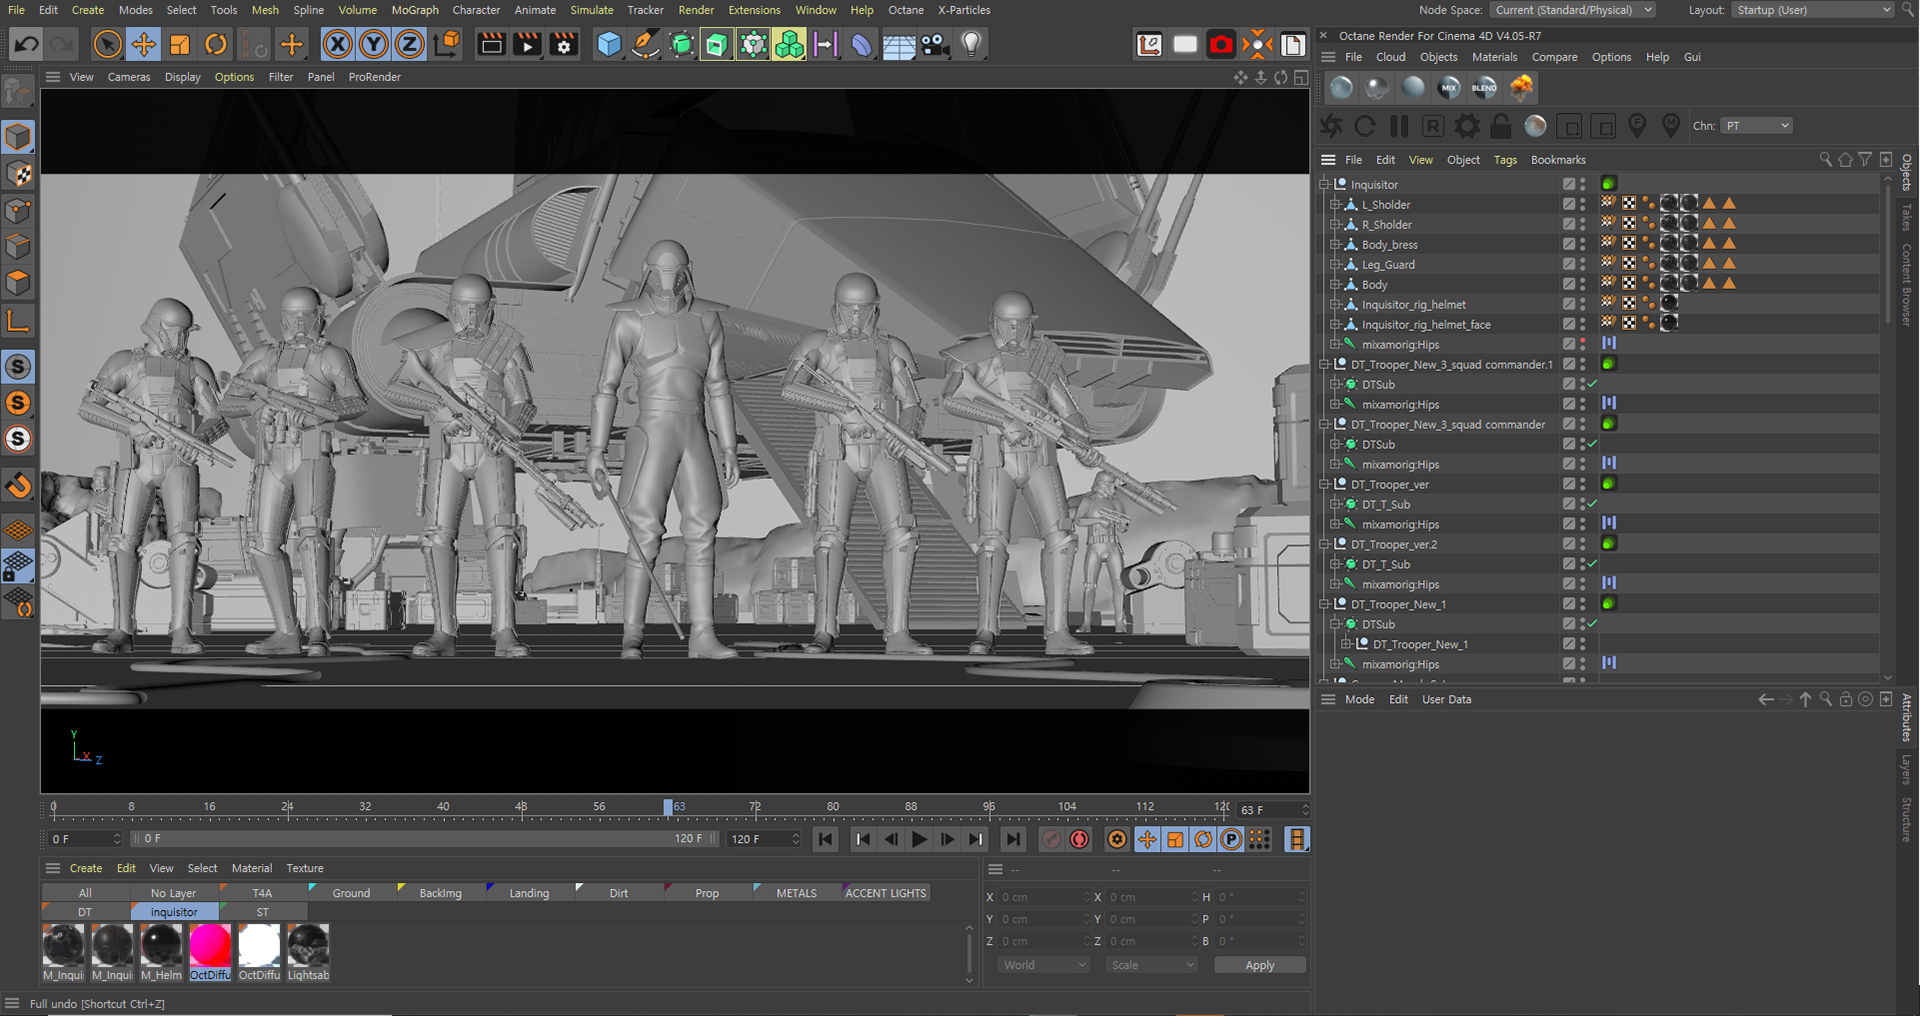Select the Scale tool icon

click(x=180, y=44)
